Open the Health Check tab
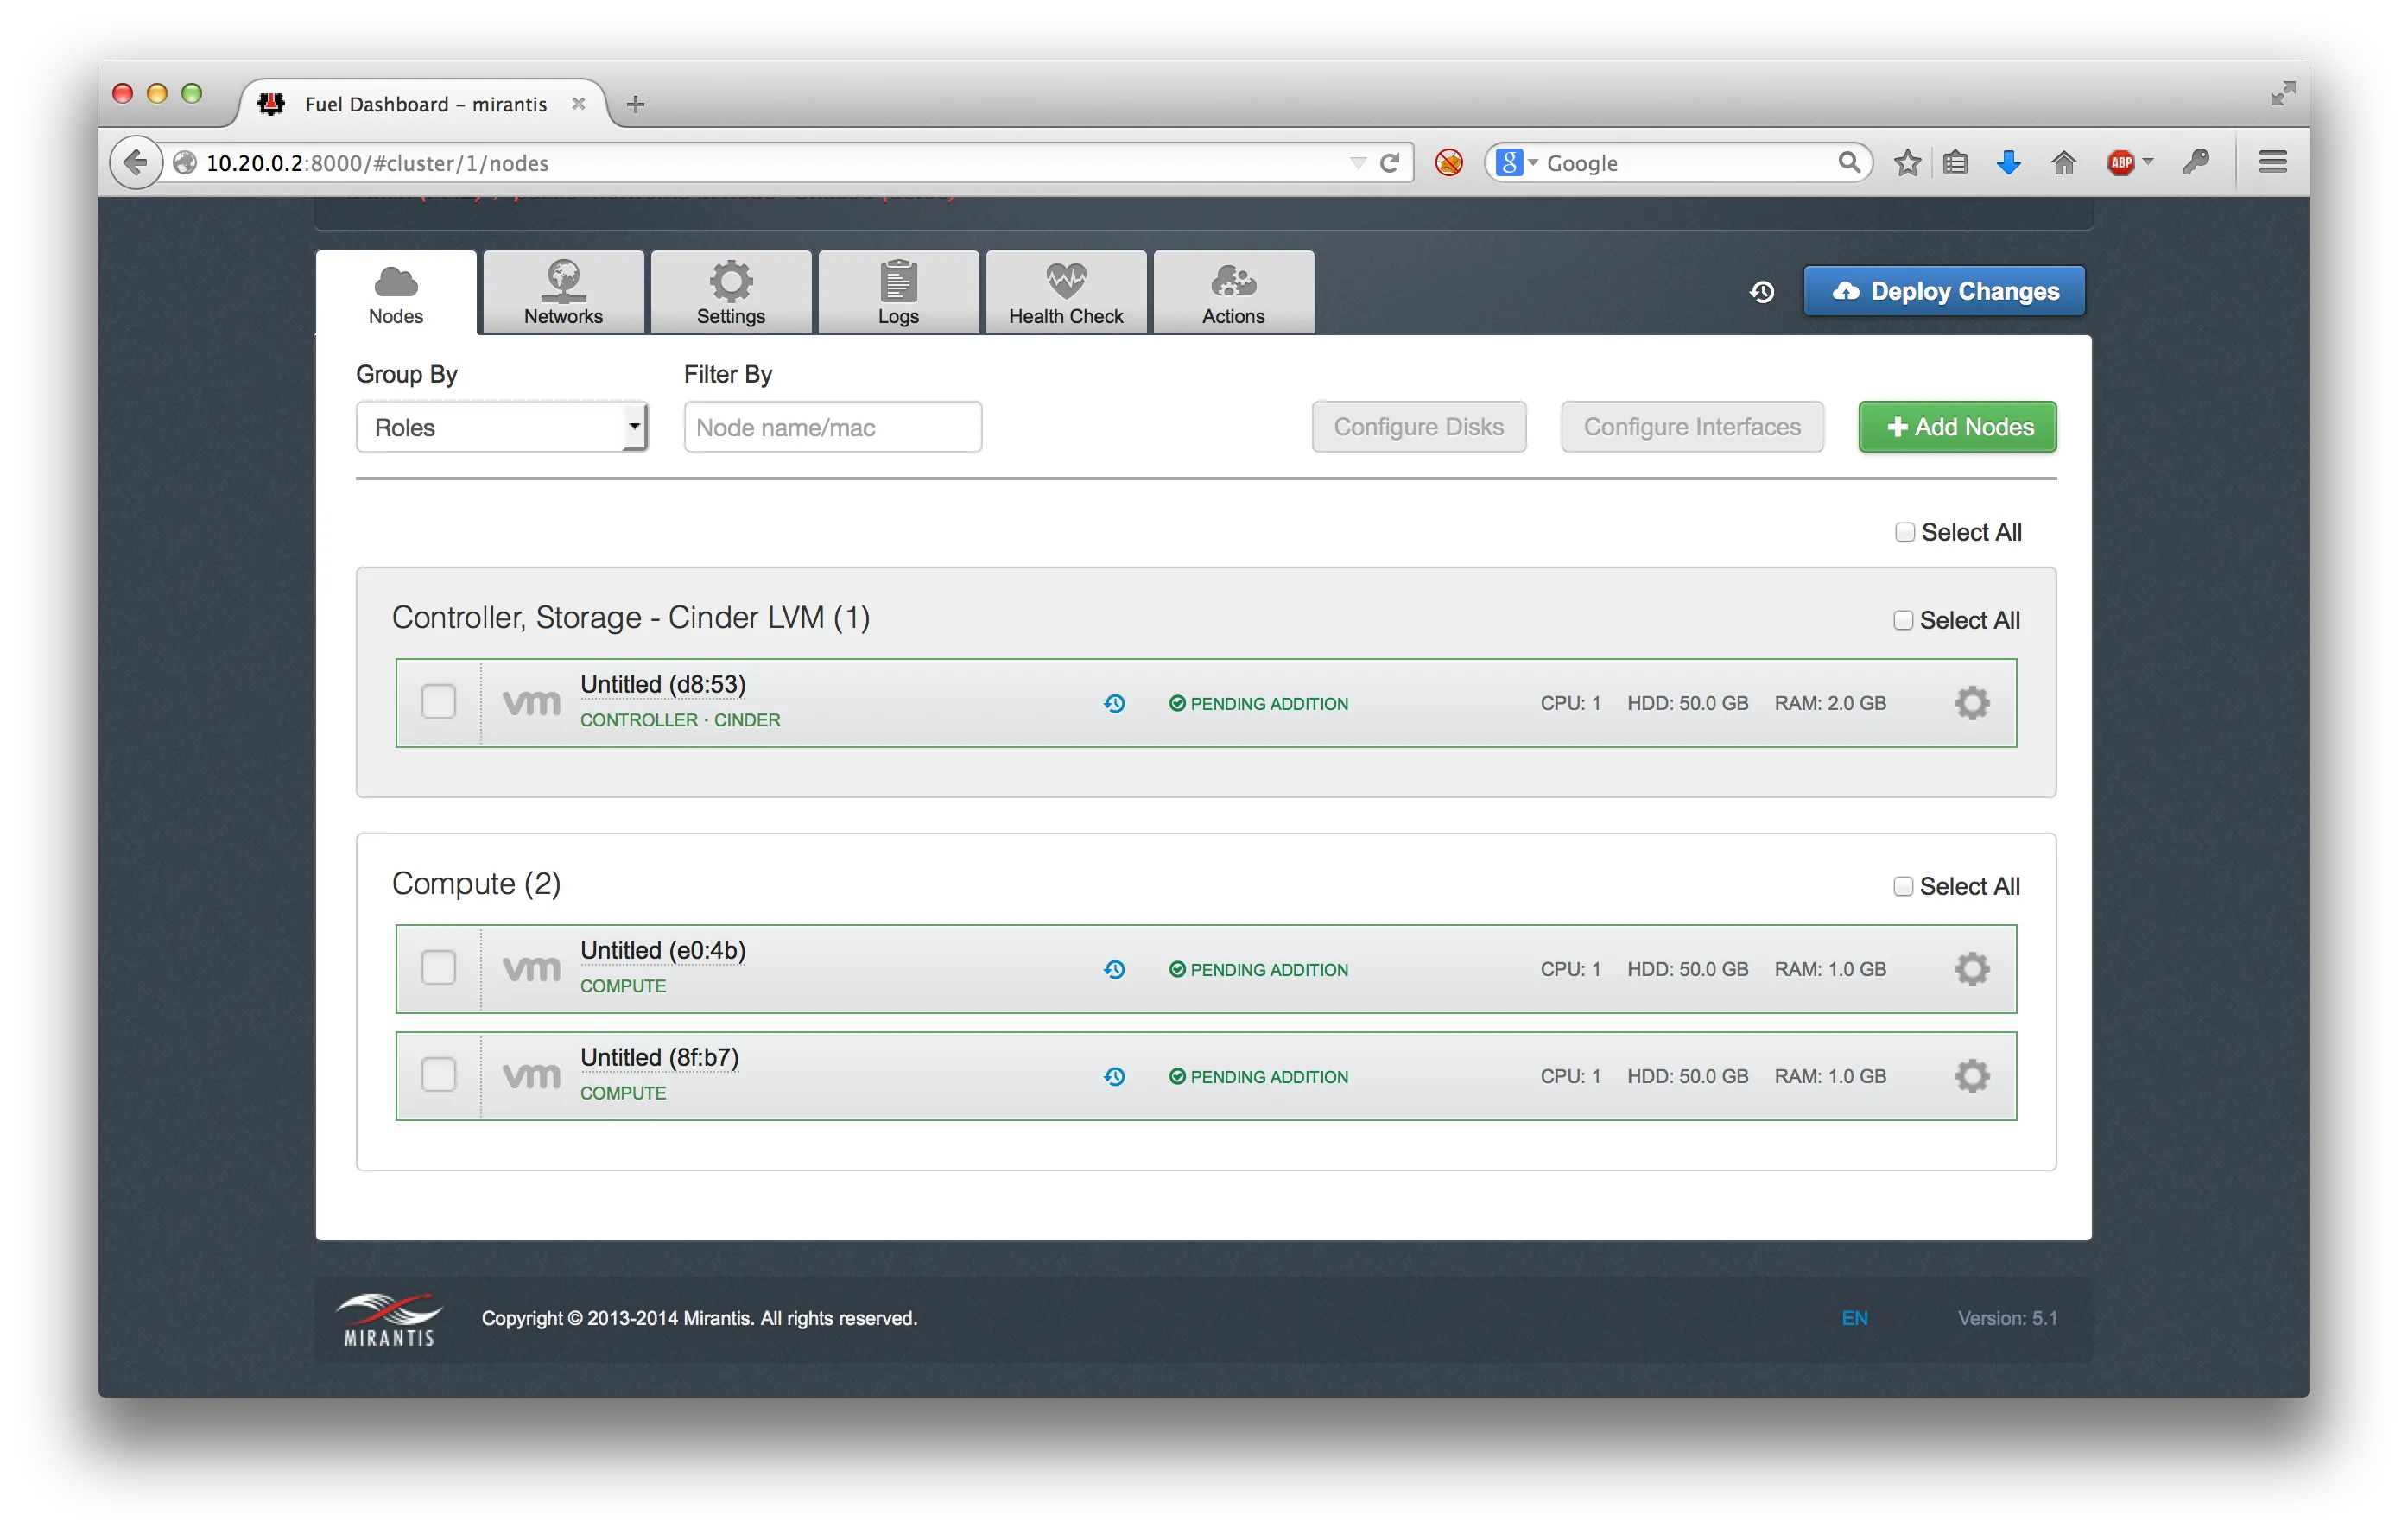 pyautogui.click(x=1066, y=293)
